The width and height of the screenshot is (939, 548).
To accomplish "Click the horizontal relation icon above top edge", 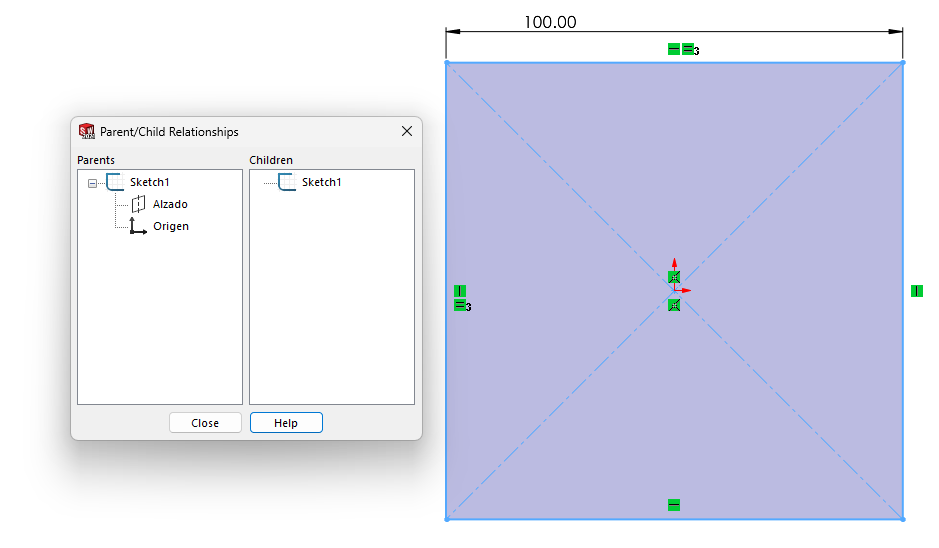I will 674,49.
